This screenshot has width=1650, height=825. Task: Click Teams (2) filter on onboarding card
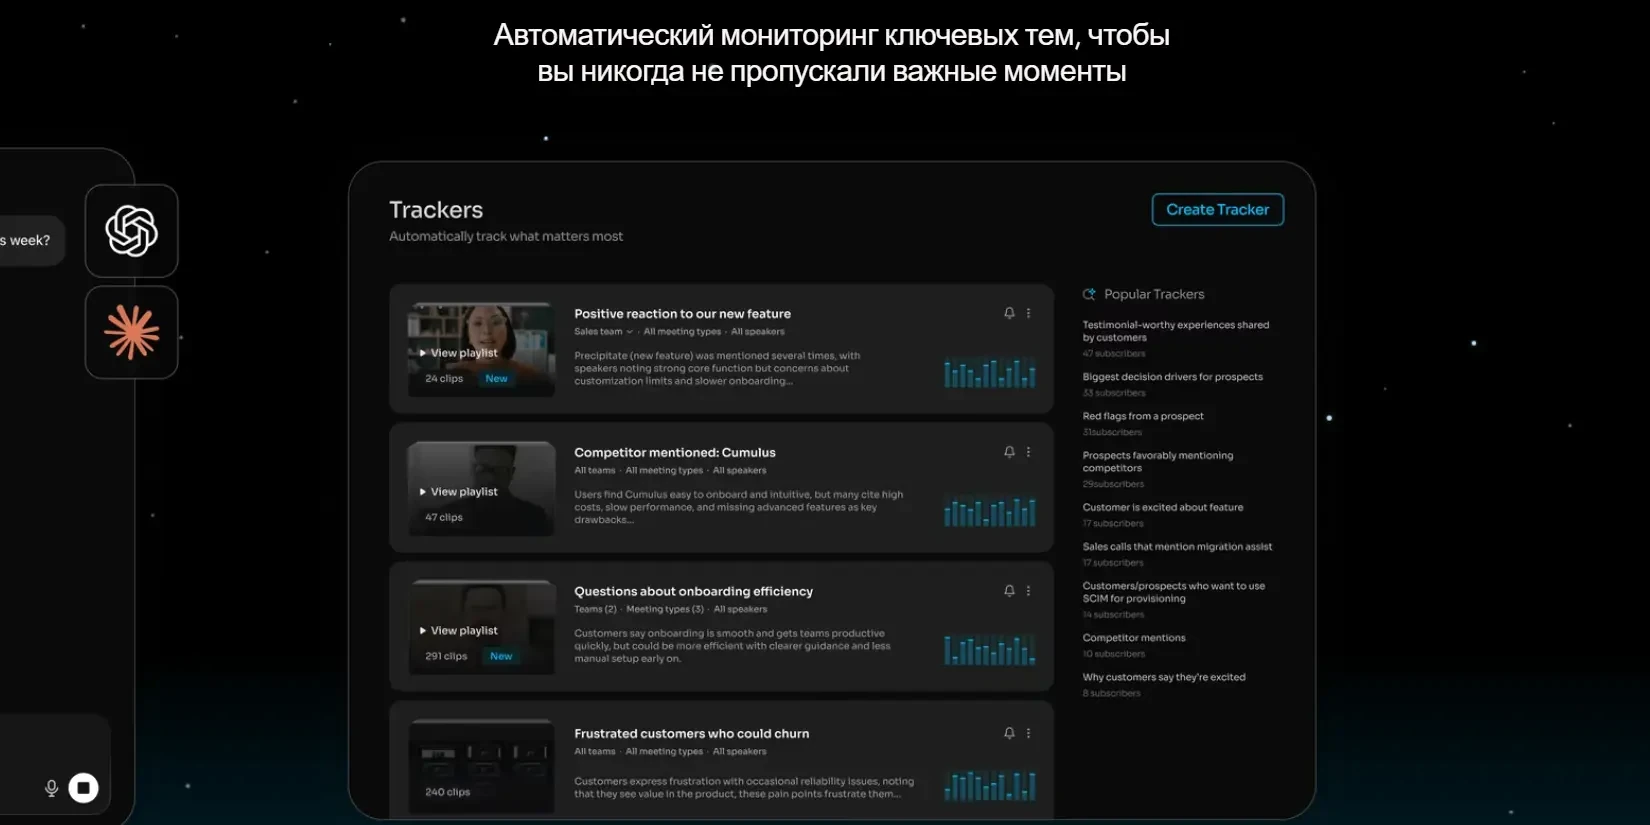595,609
